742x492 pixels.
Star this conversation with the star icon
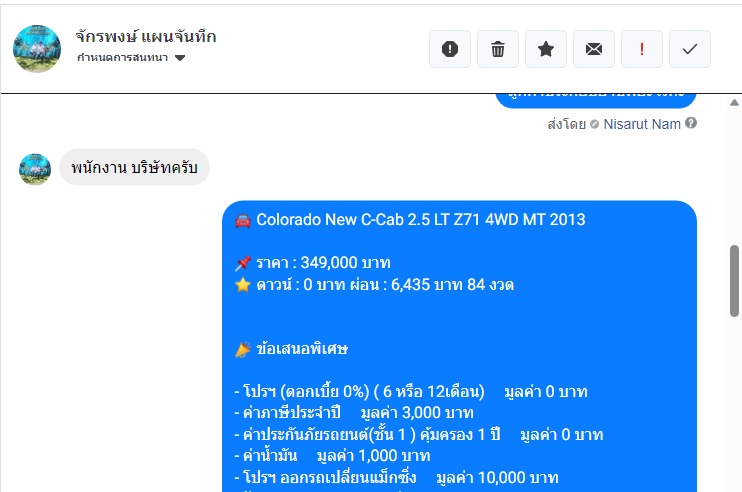click(x=546, y=49)
